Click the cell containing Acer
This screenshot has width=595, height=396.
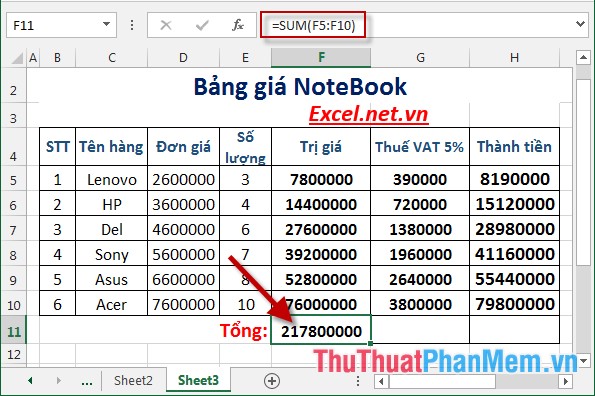(112, 303)
